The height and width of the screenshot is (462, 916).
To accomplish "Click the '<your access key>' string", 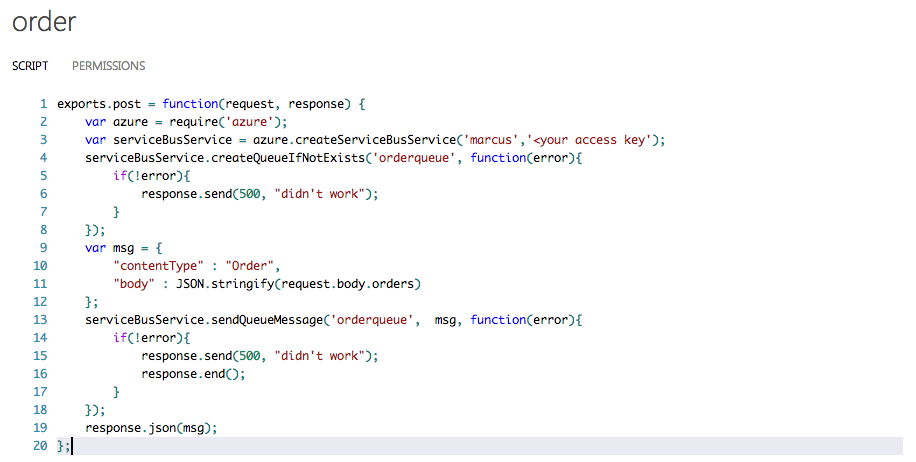I will point(596,140).
